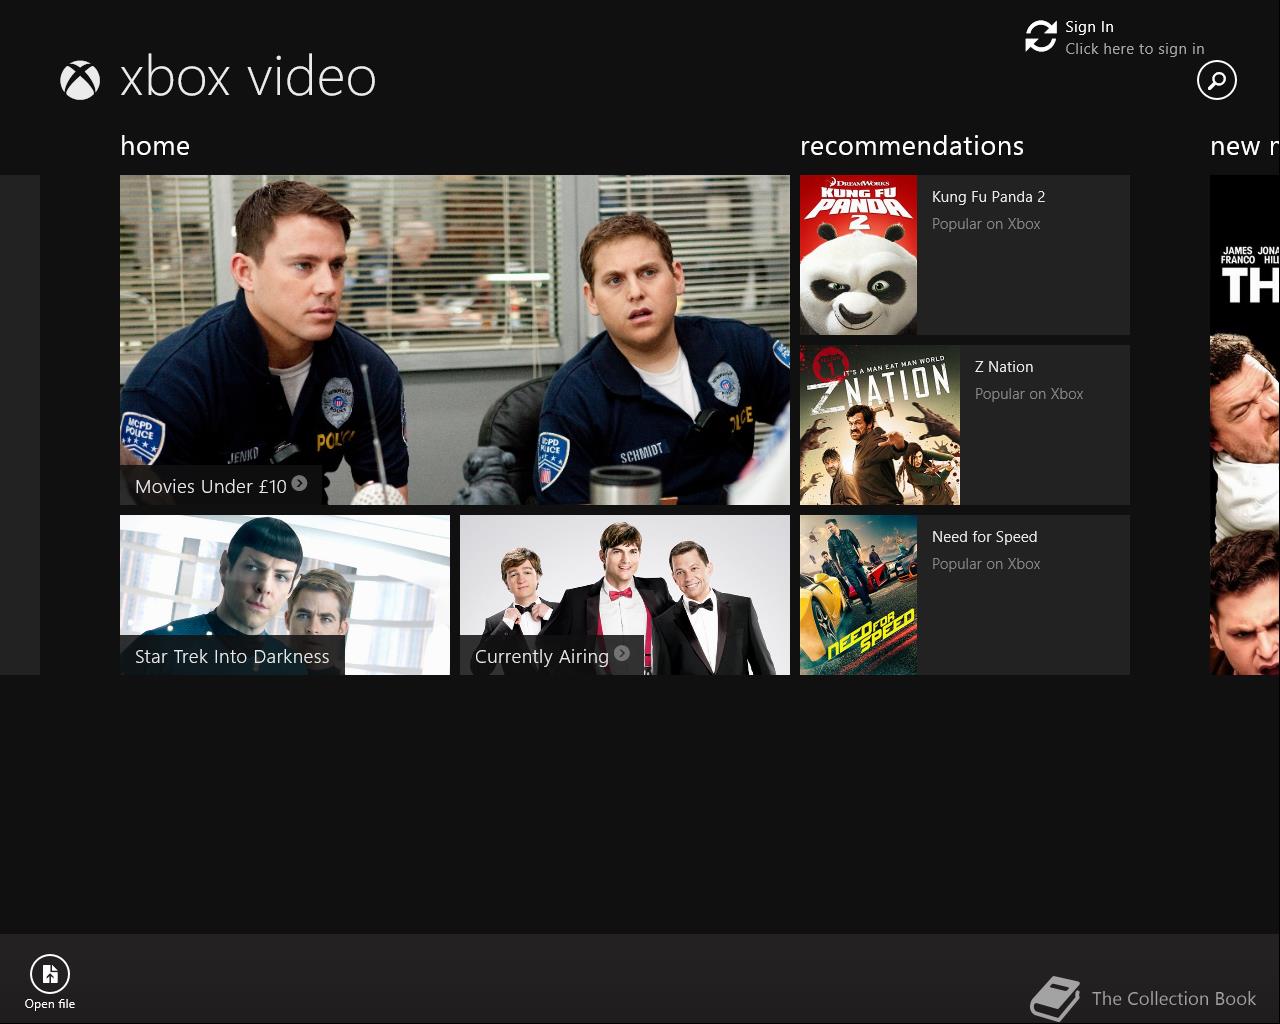
Task: Open the recommendations section heading
Action: pos(912,146)
